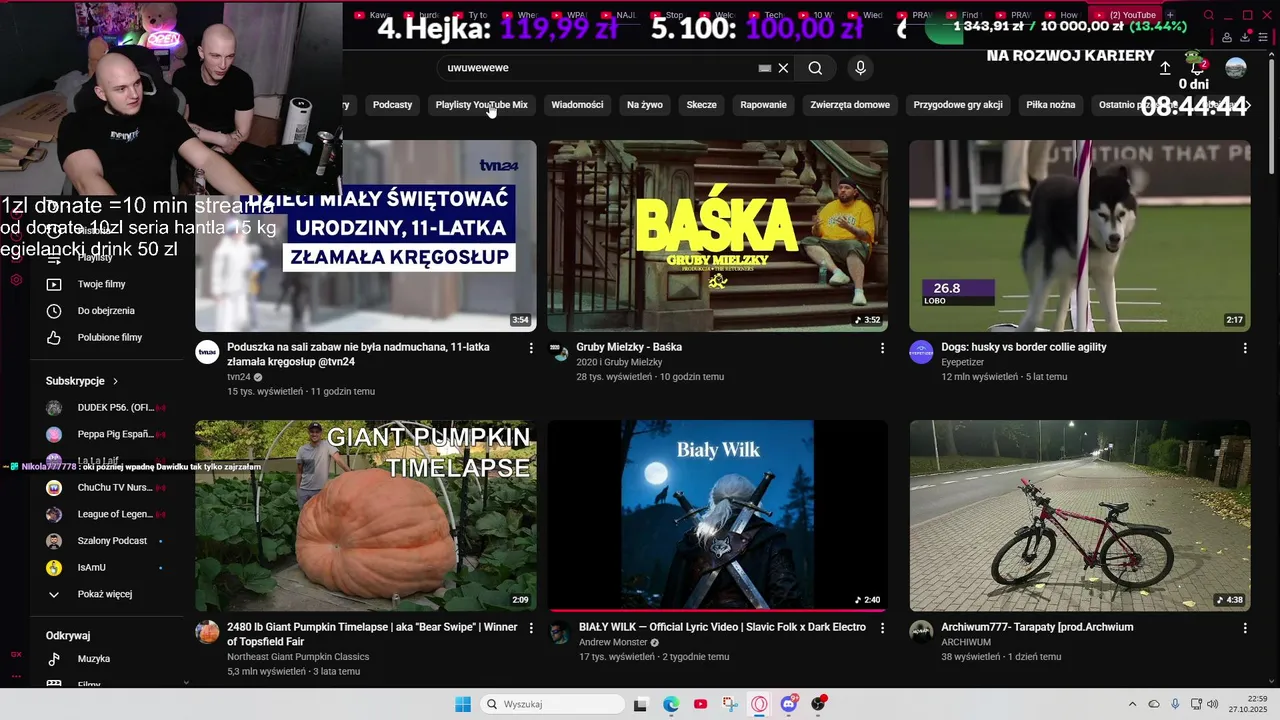Open the Tarapaty bicycle video thumbnail

click(x=1080, y=516)
